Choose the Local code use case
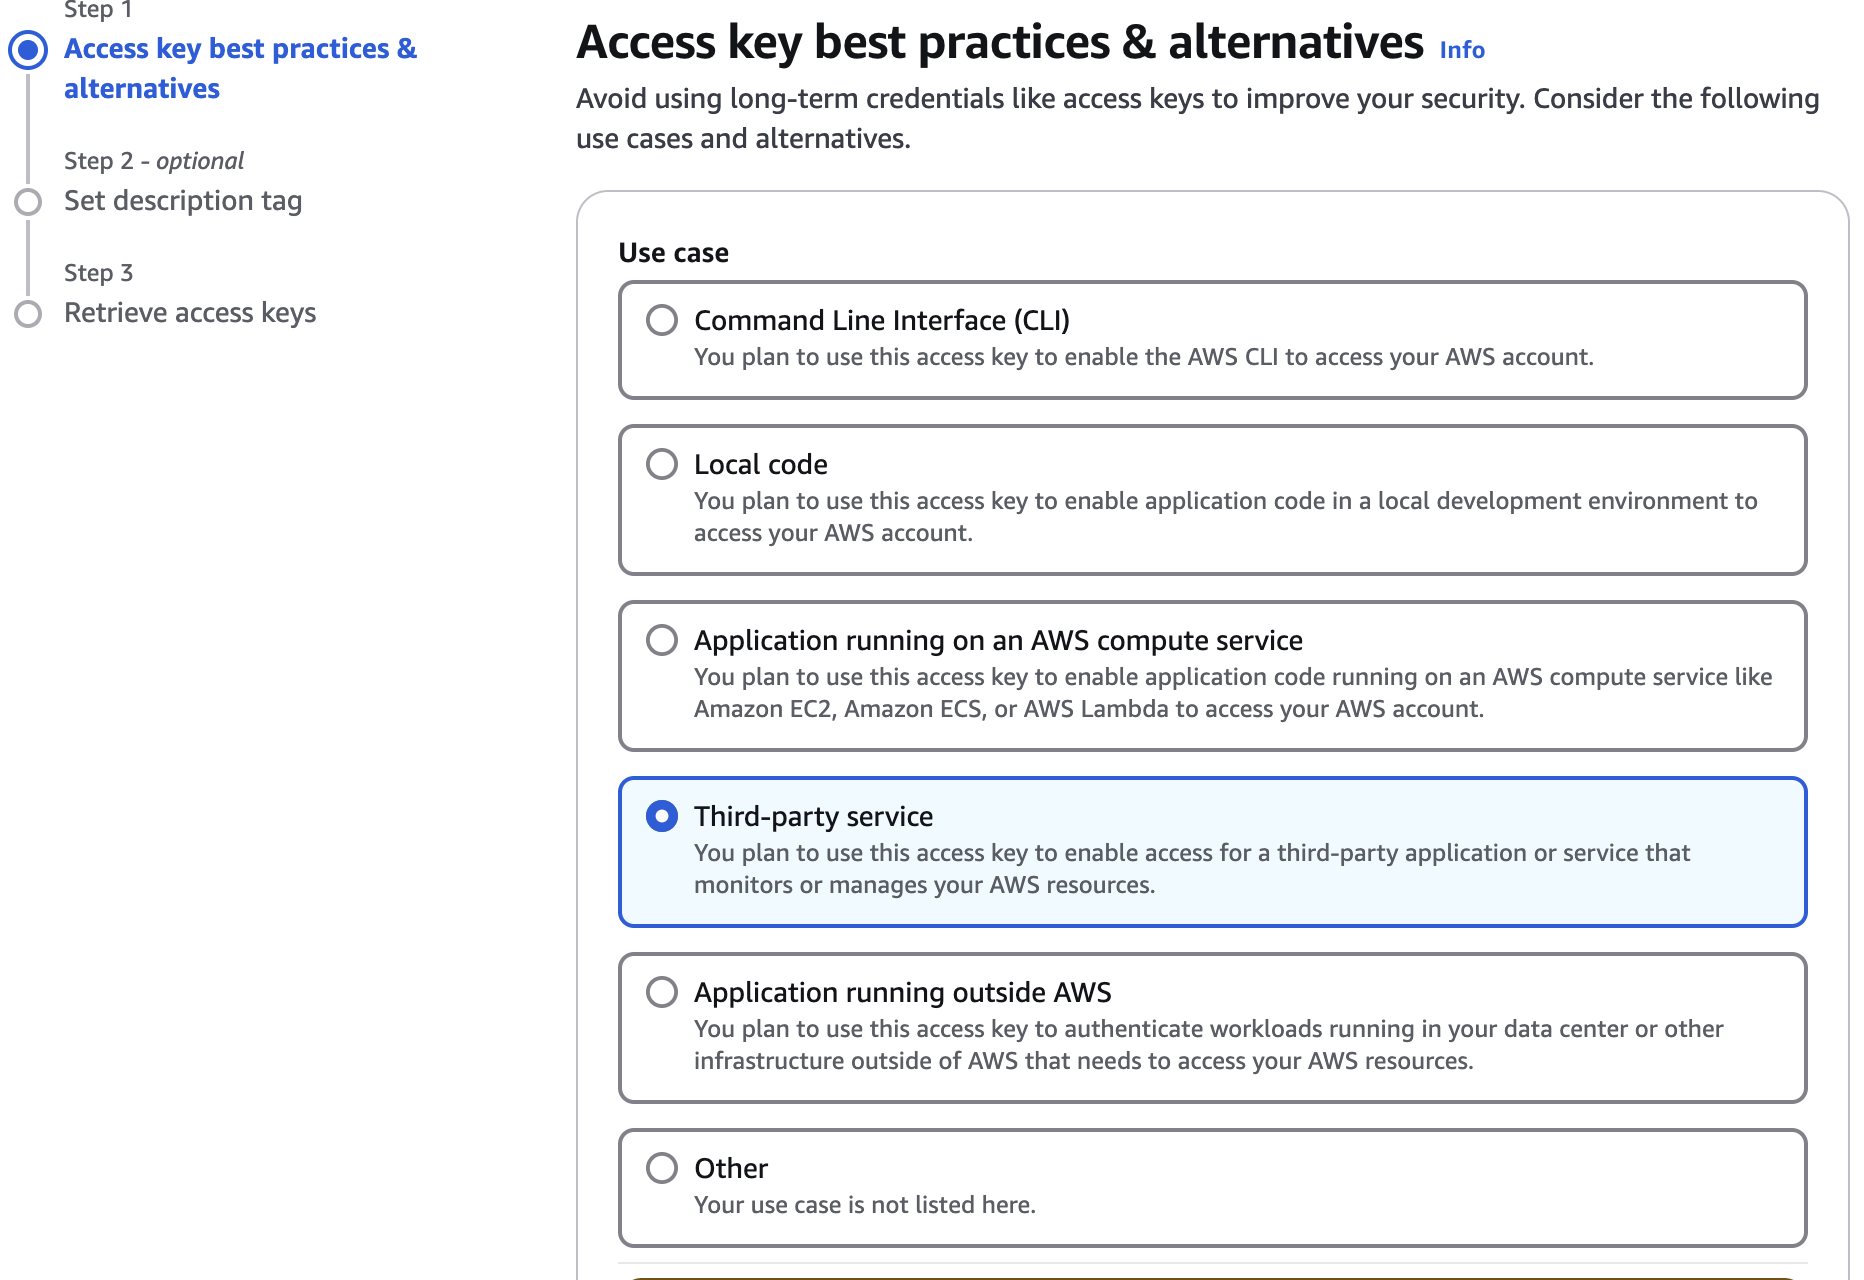Image resolution: width=1864 pixels, height=1280 pixels. [x=662, y=464]
